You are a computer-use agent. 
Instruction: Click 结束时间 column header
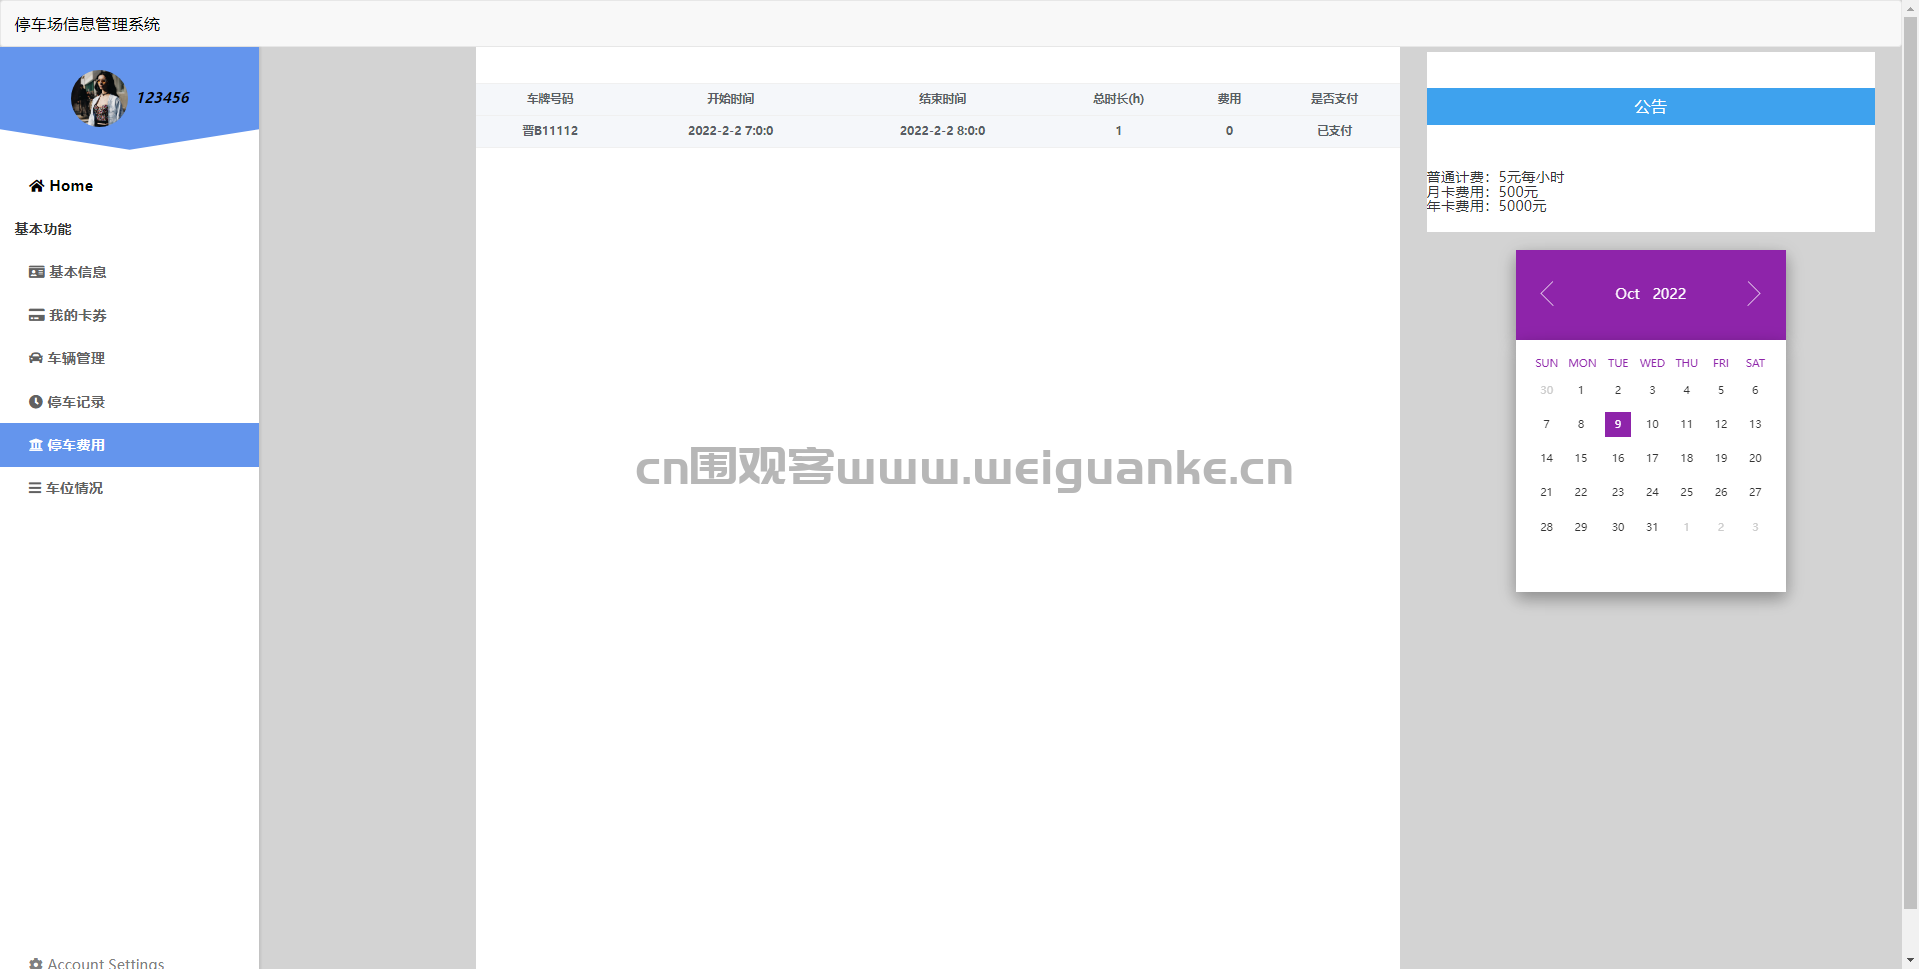tap(942, 99)
